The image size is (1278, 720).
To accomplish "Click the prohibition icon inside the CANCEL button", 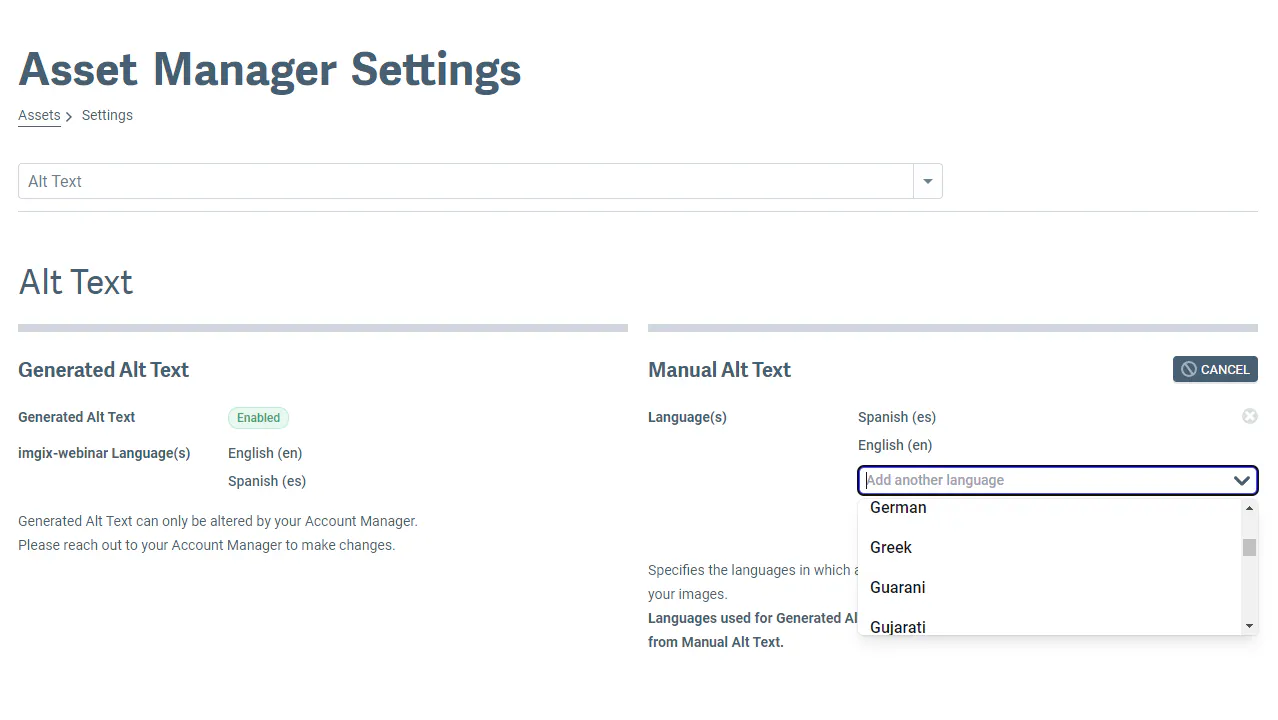I will pos(1190,369).
